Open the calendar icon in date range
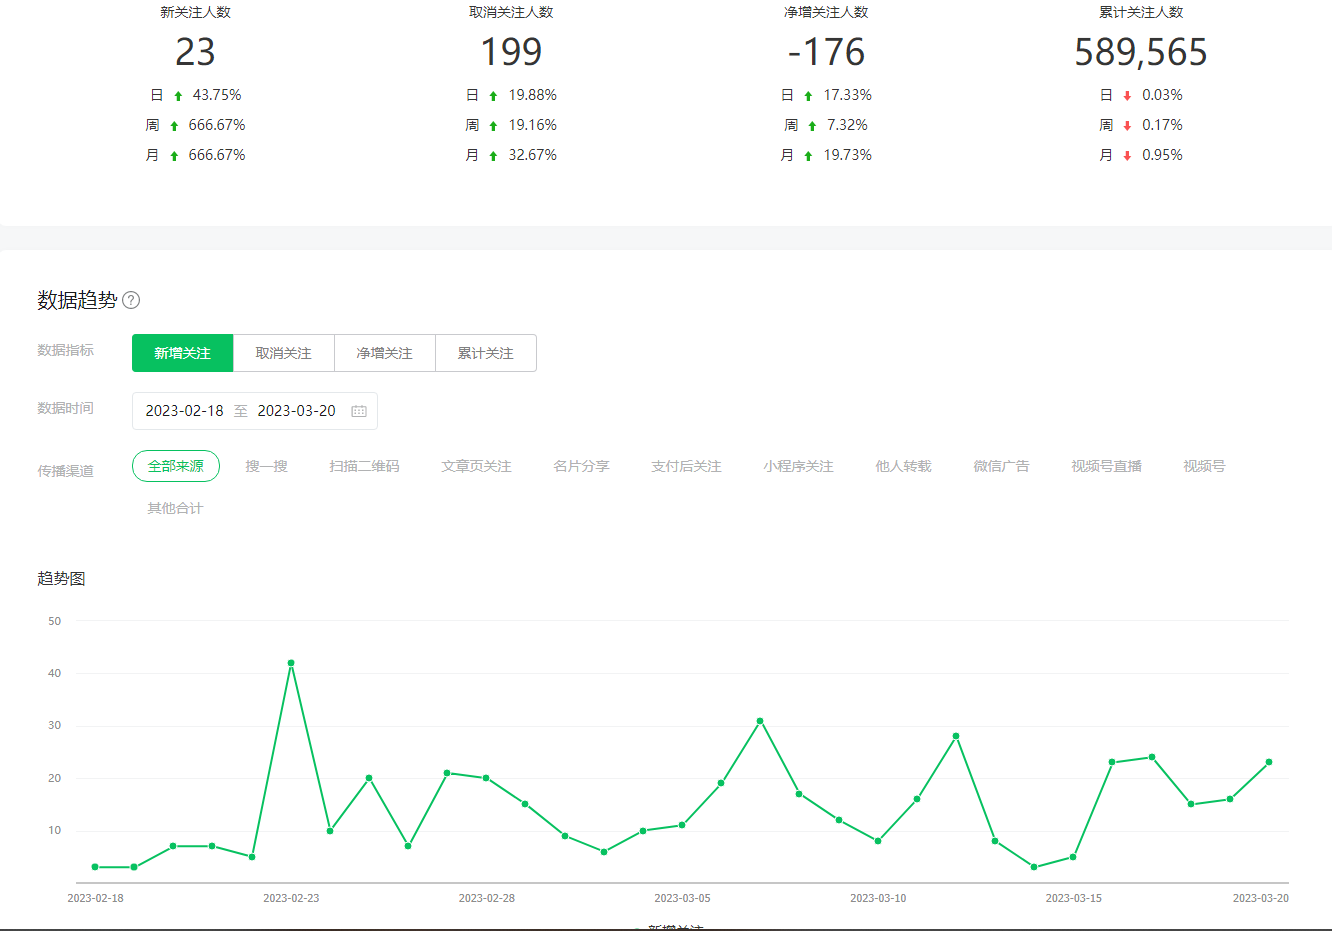Viewport: 1332px width, 931px height. click(359, 411)
